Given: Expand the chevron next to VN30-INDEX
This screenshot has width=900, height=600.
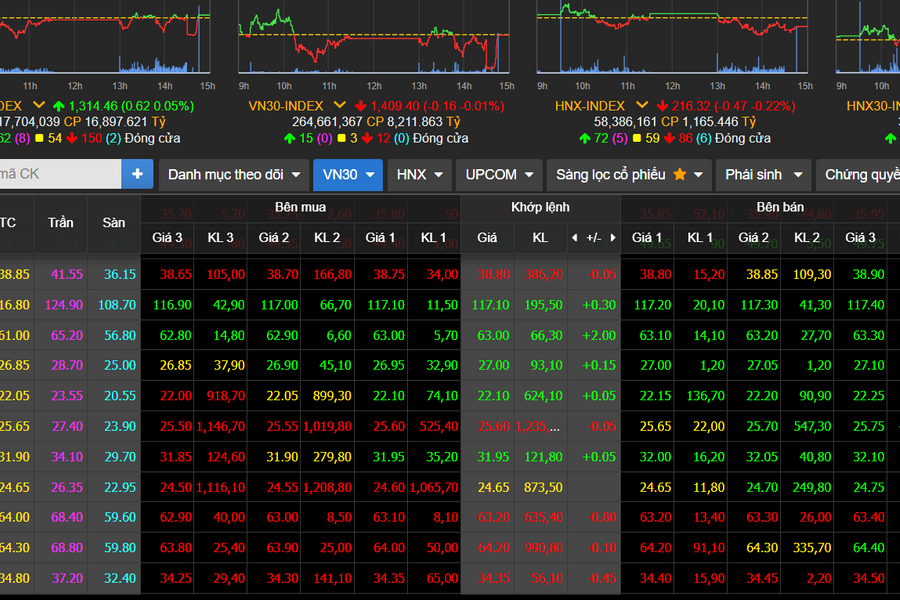Looking at the screenshot, I should click(x=340, y=105).
